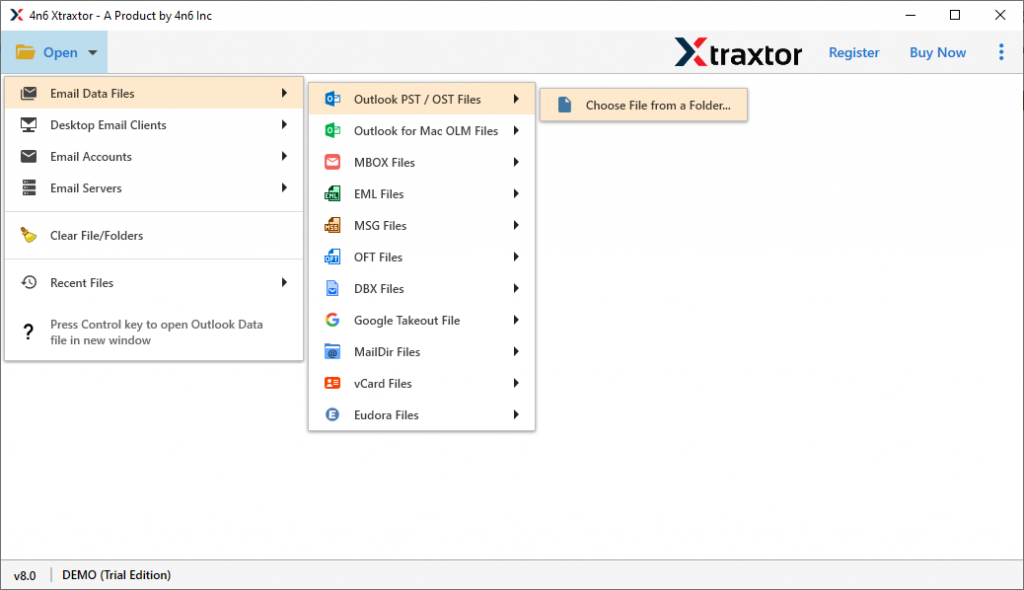
Task: Click the Outlook for Mac OLM icon
Action: coord(332,131)
